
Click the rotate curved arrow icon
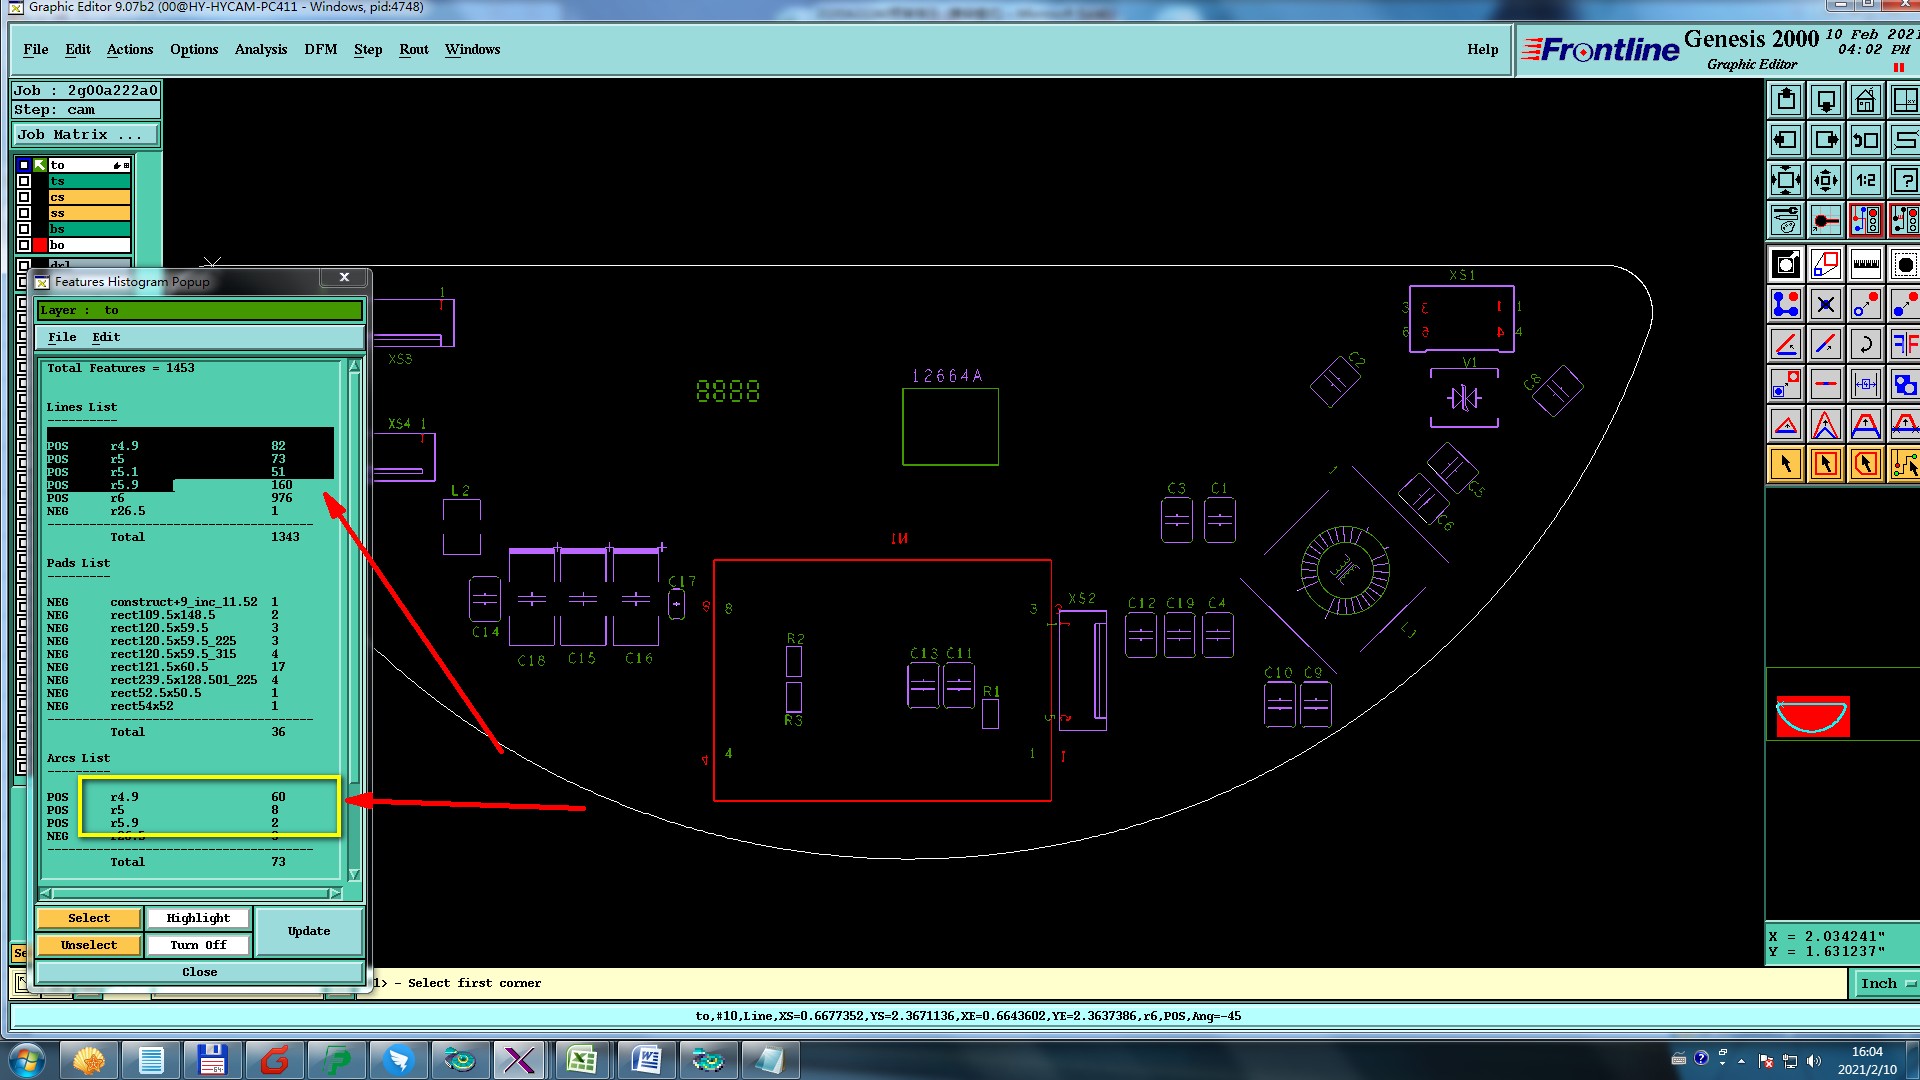pyautogui.click(x=1866, y=344)
